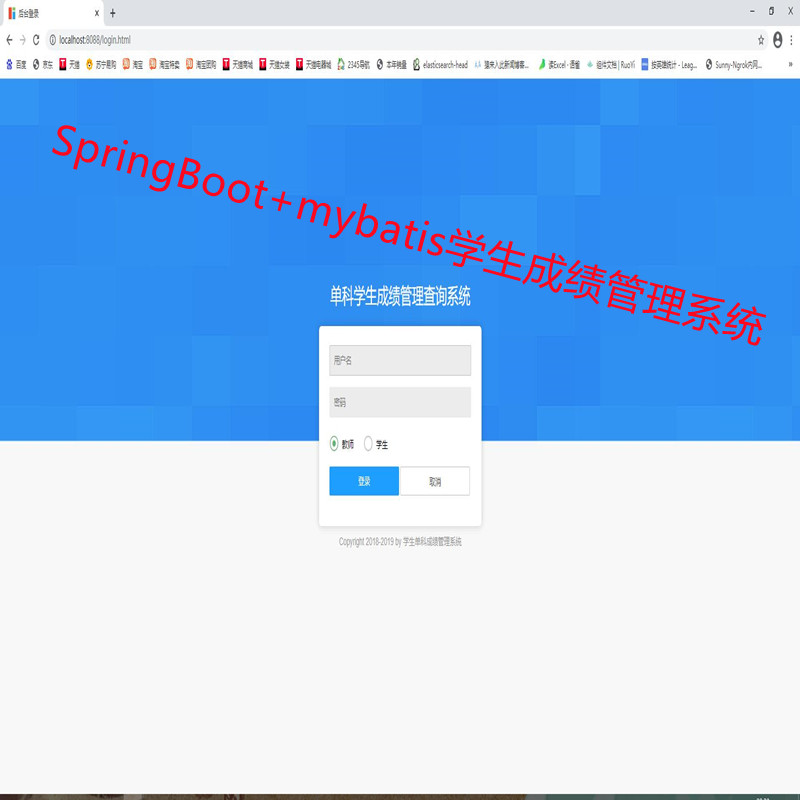
Task: Open the 2345导航 bookmark
Action: coord(354,64)
